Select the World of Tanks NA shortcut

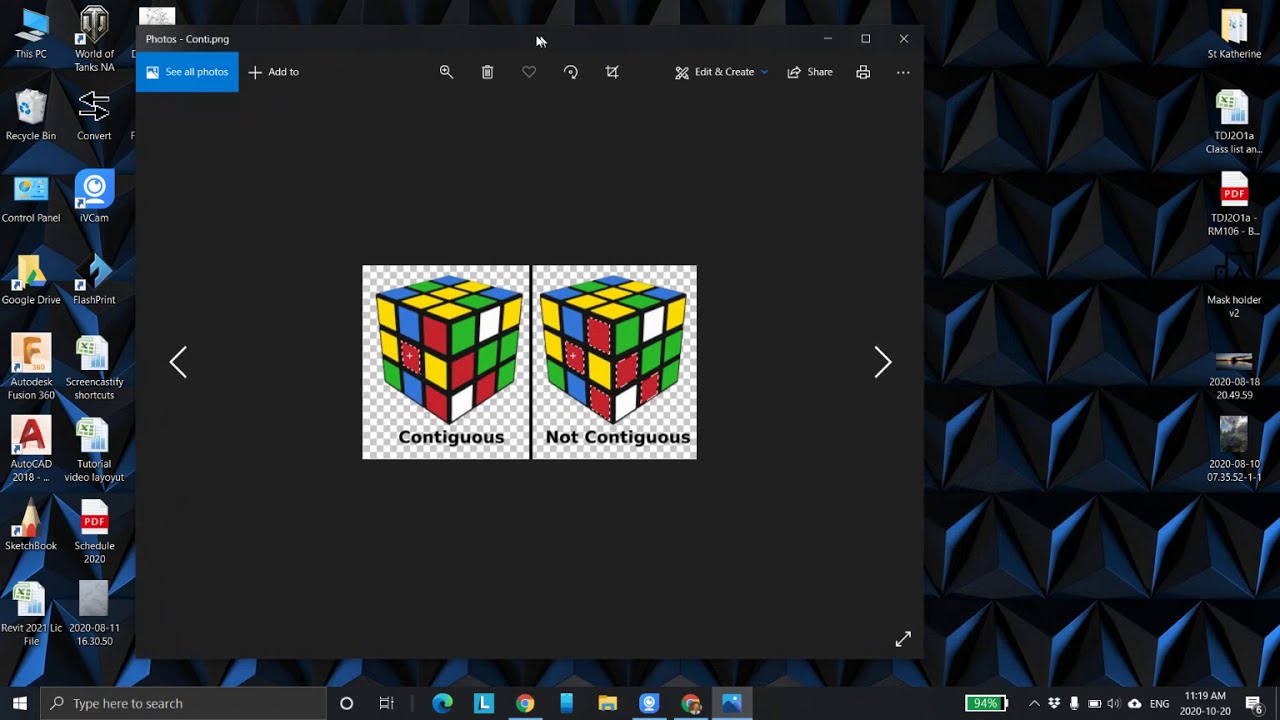point(94,40)
